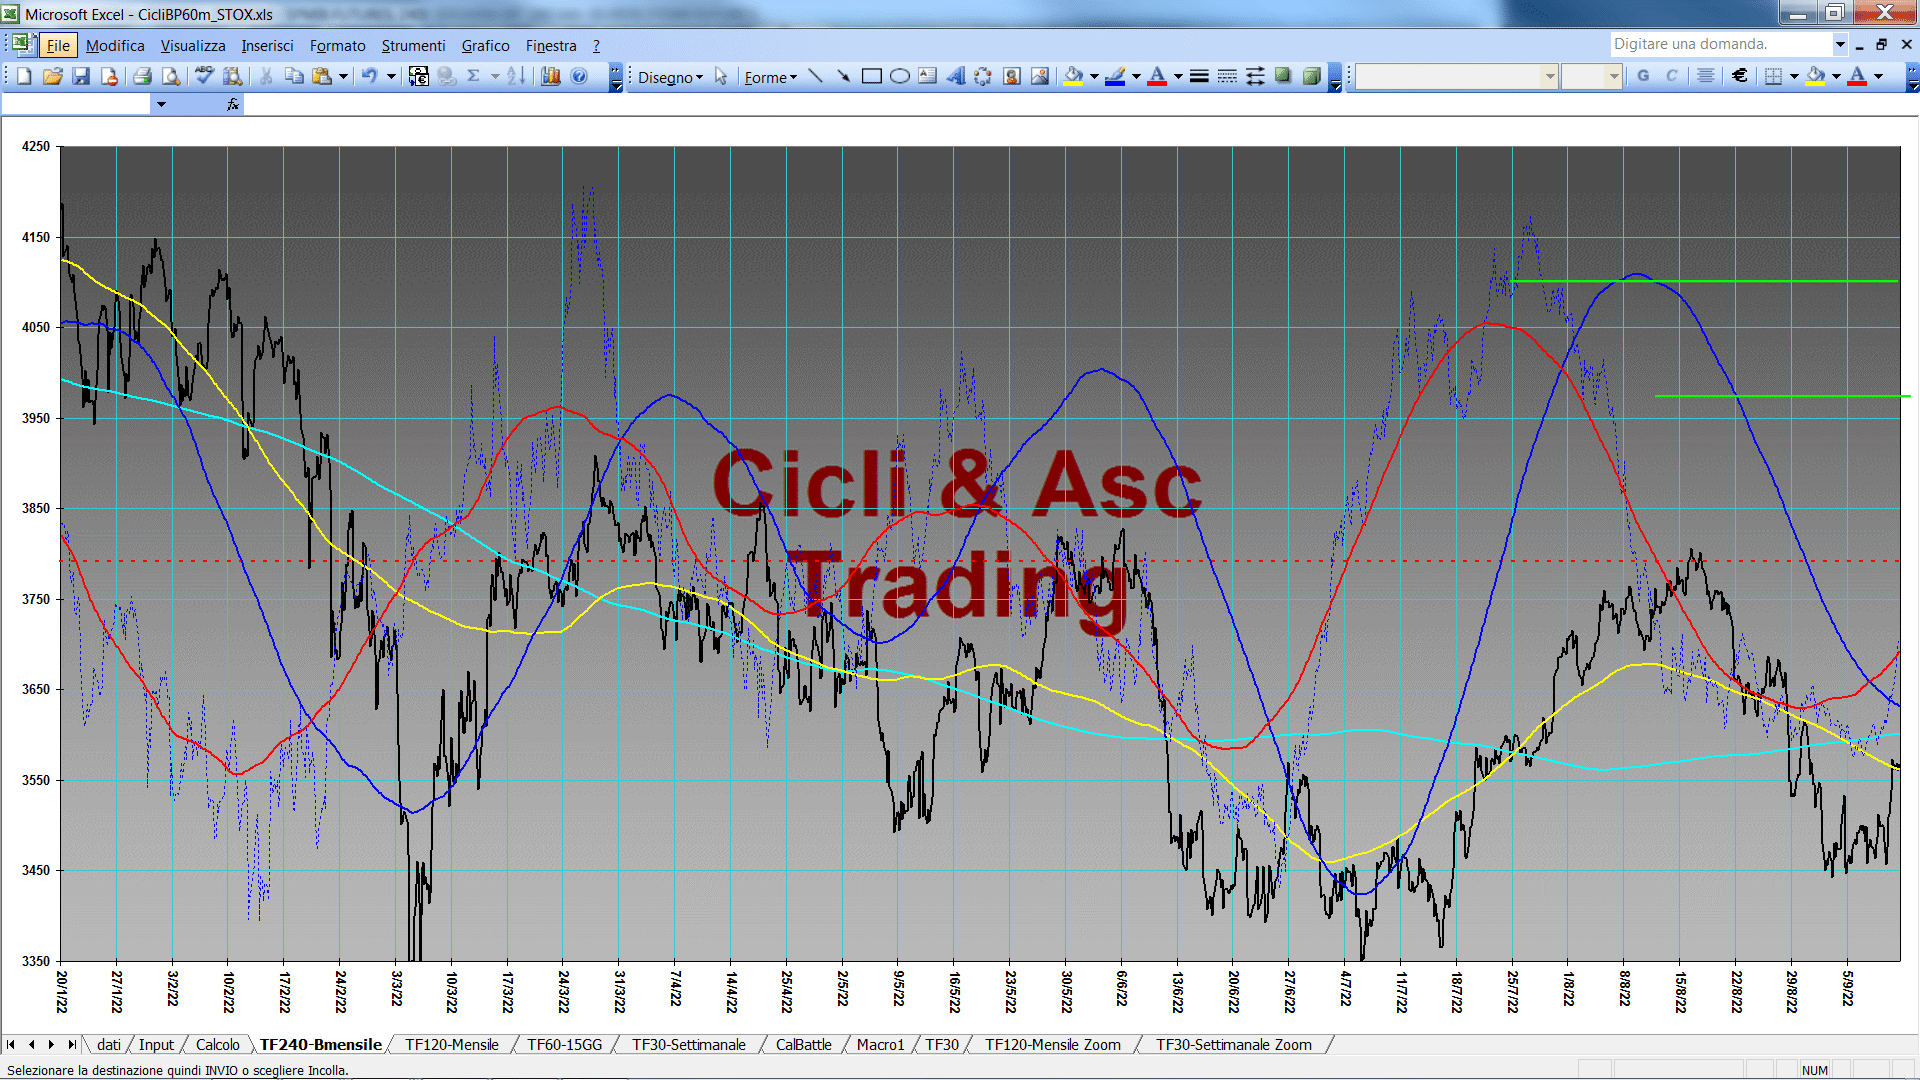Open Print Preview icon
Viewport: 1920px width, 1080px height.
(171, 76)
